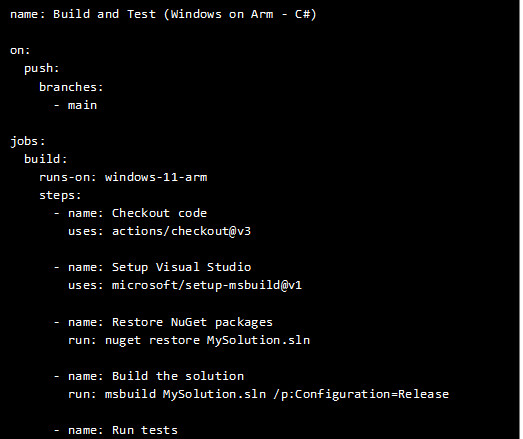Click the 'windows-11-arm' runner value
The image size is (523, 439).
(156, 177)
